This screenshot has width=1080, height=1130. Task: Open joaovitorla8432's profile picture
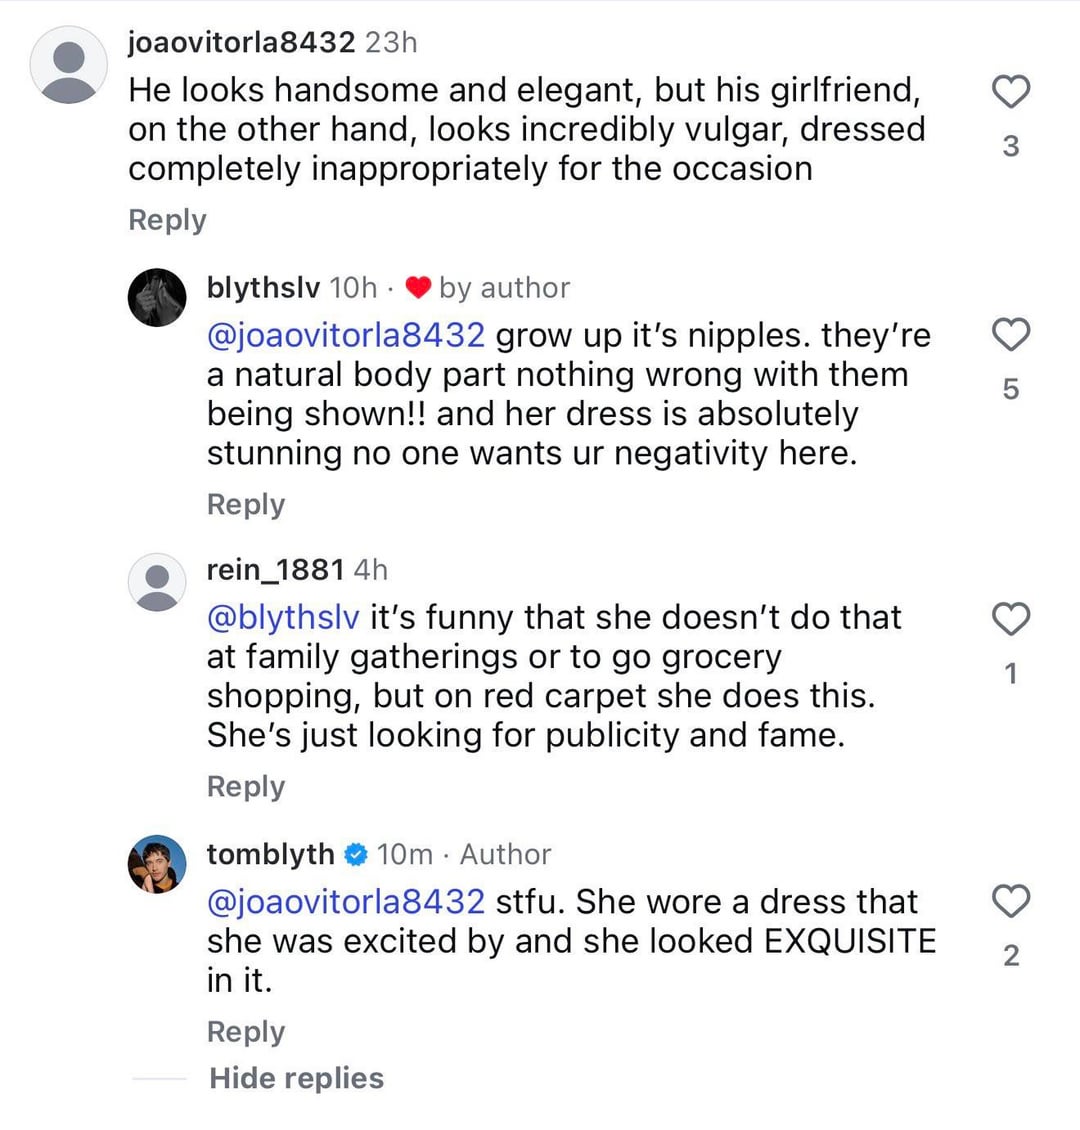pyautogui.click(x=68, y=65)
